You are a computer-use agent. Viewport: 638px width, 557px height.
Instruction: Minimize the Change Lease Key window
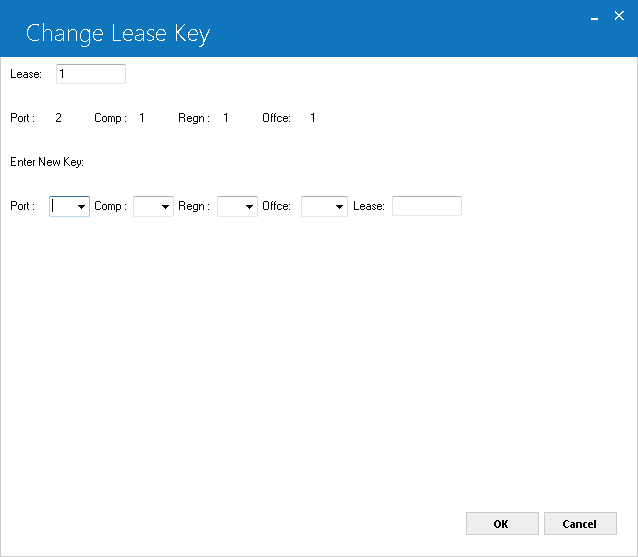(594, 17)
